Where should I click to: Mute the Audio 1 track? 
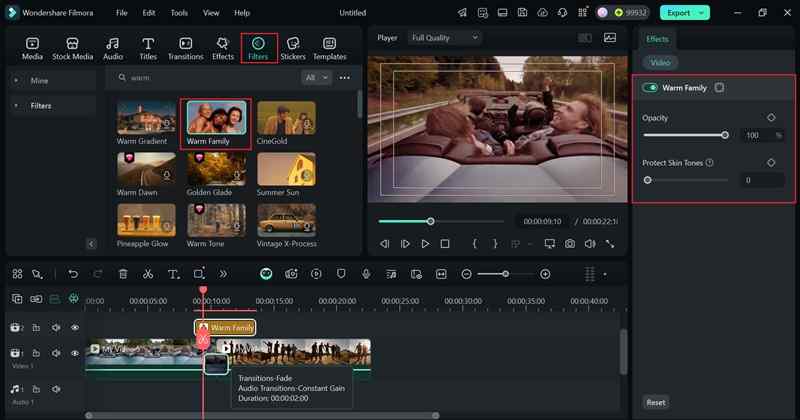[56, 389]
